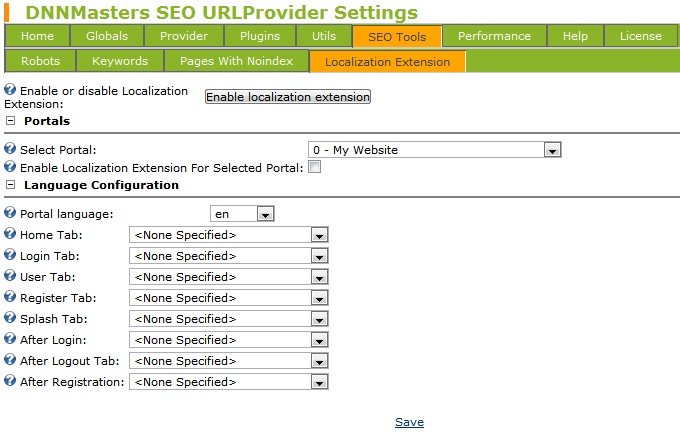Viewport: 680px width, 440px height.
Task: Collapse the Portals section
Action: pyautogui.click(x=10, y=121)
